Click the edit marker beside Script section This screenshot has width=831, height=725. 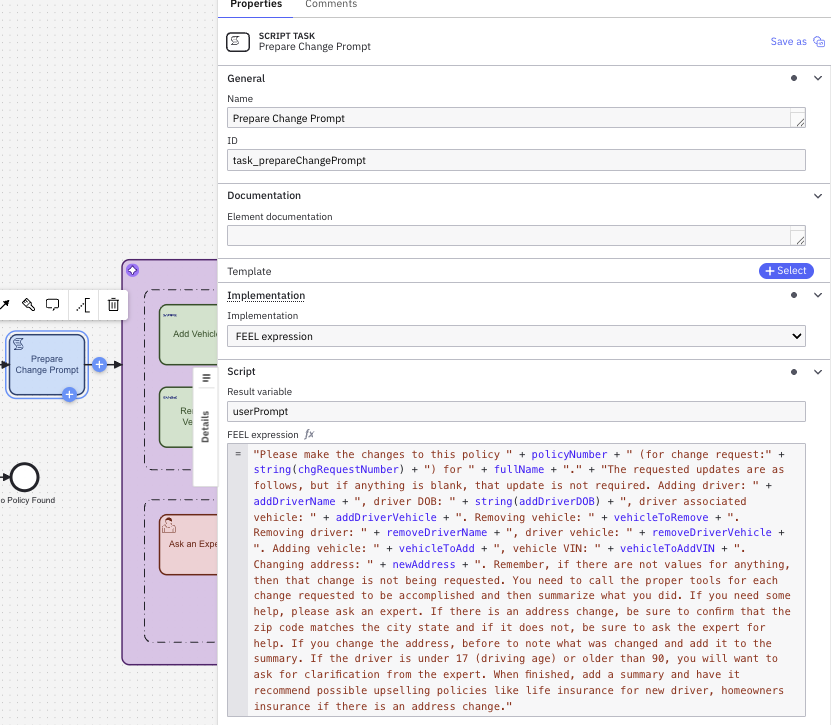(x=794, y=372)
